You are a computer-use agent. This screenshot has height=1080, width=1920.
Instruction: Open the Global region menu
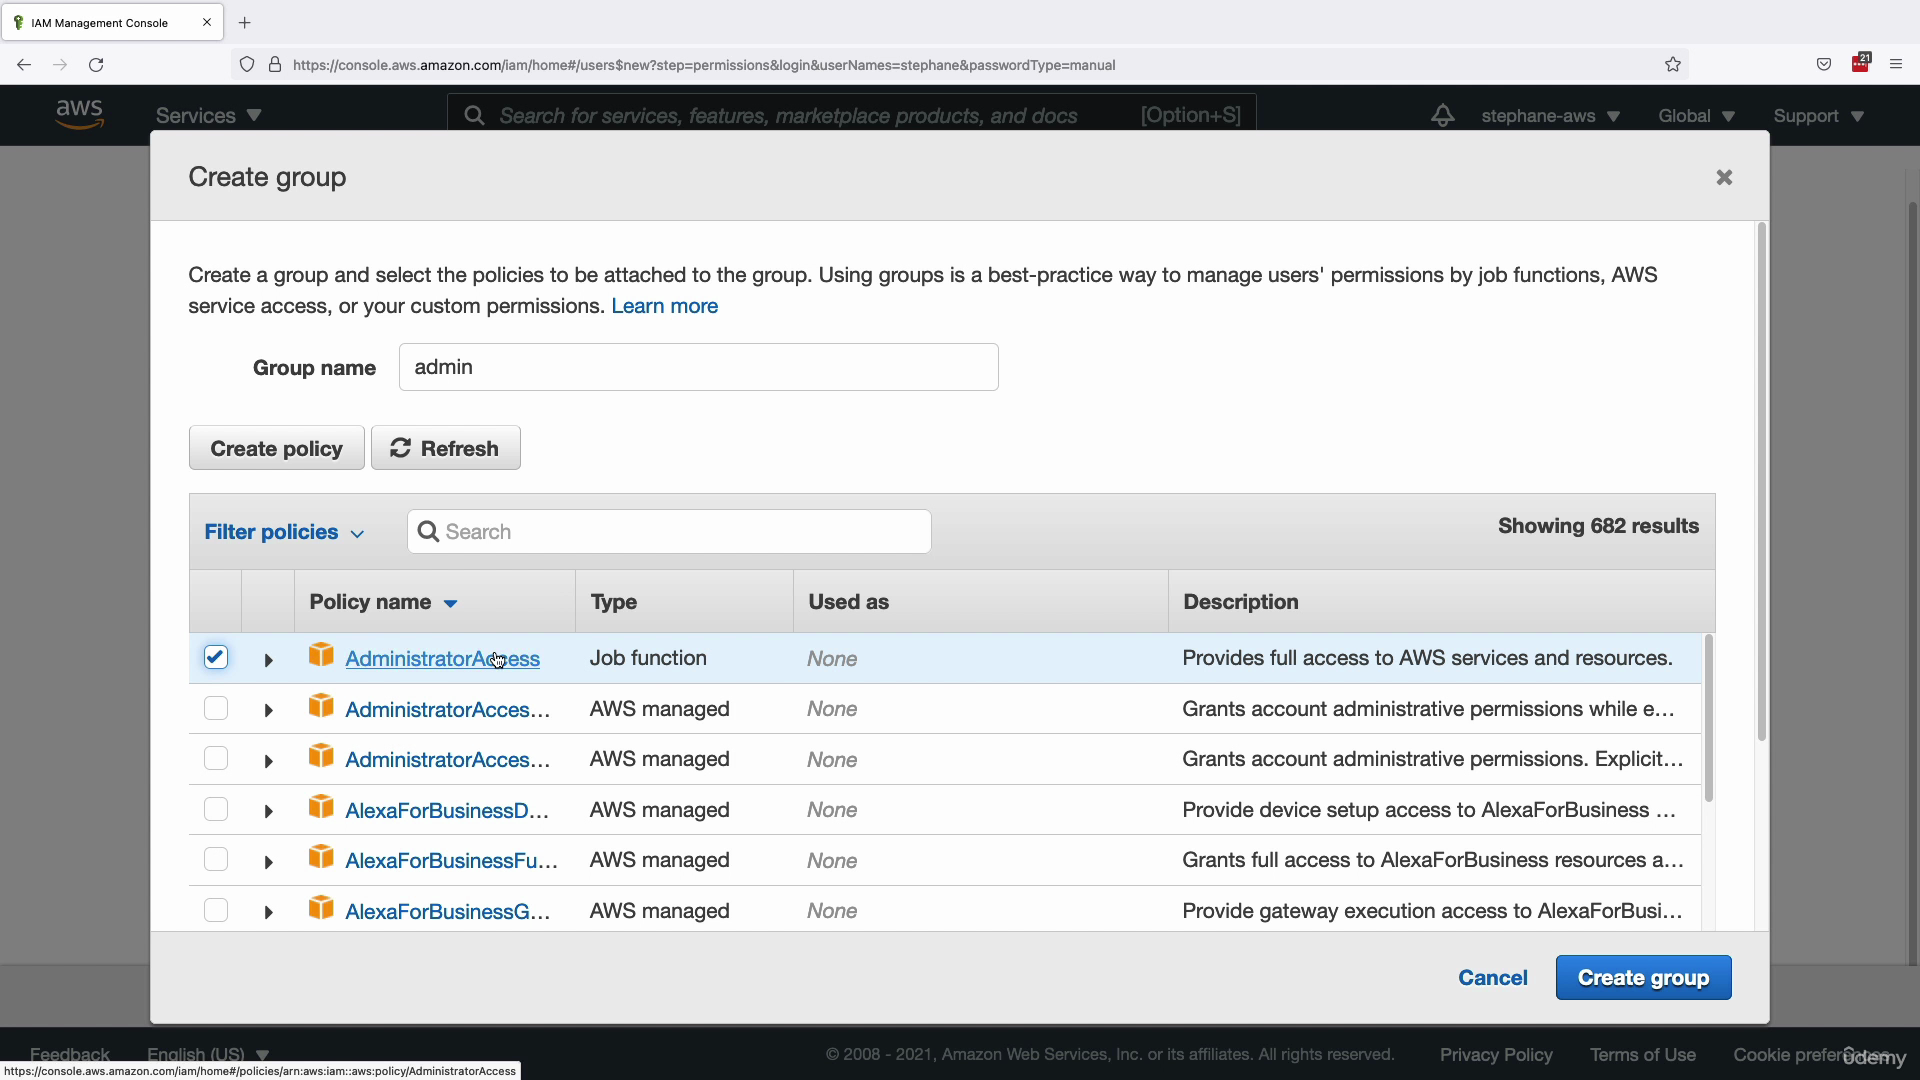pyautogui.click(x=1696, y=116)
